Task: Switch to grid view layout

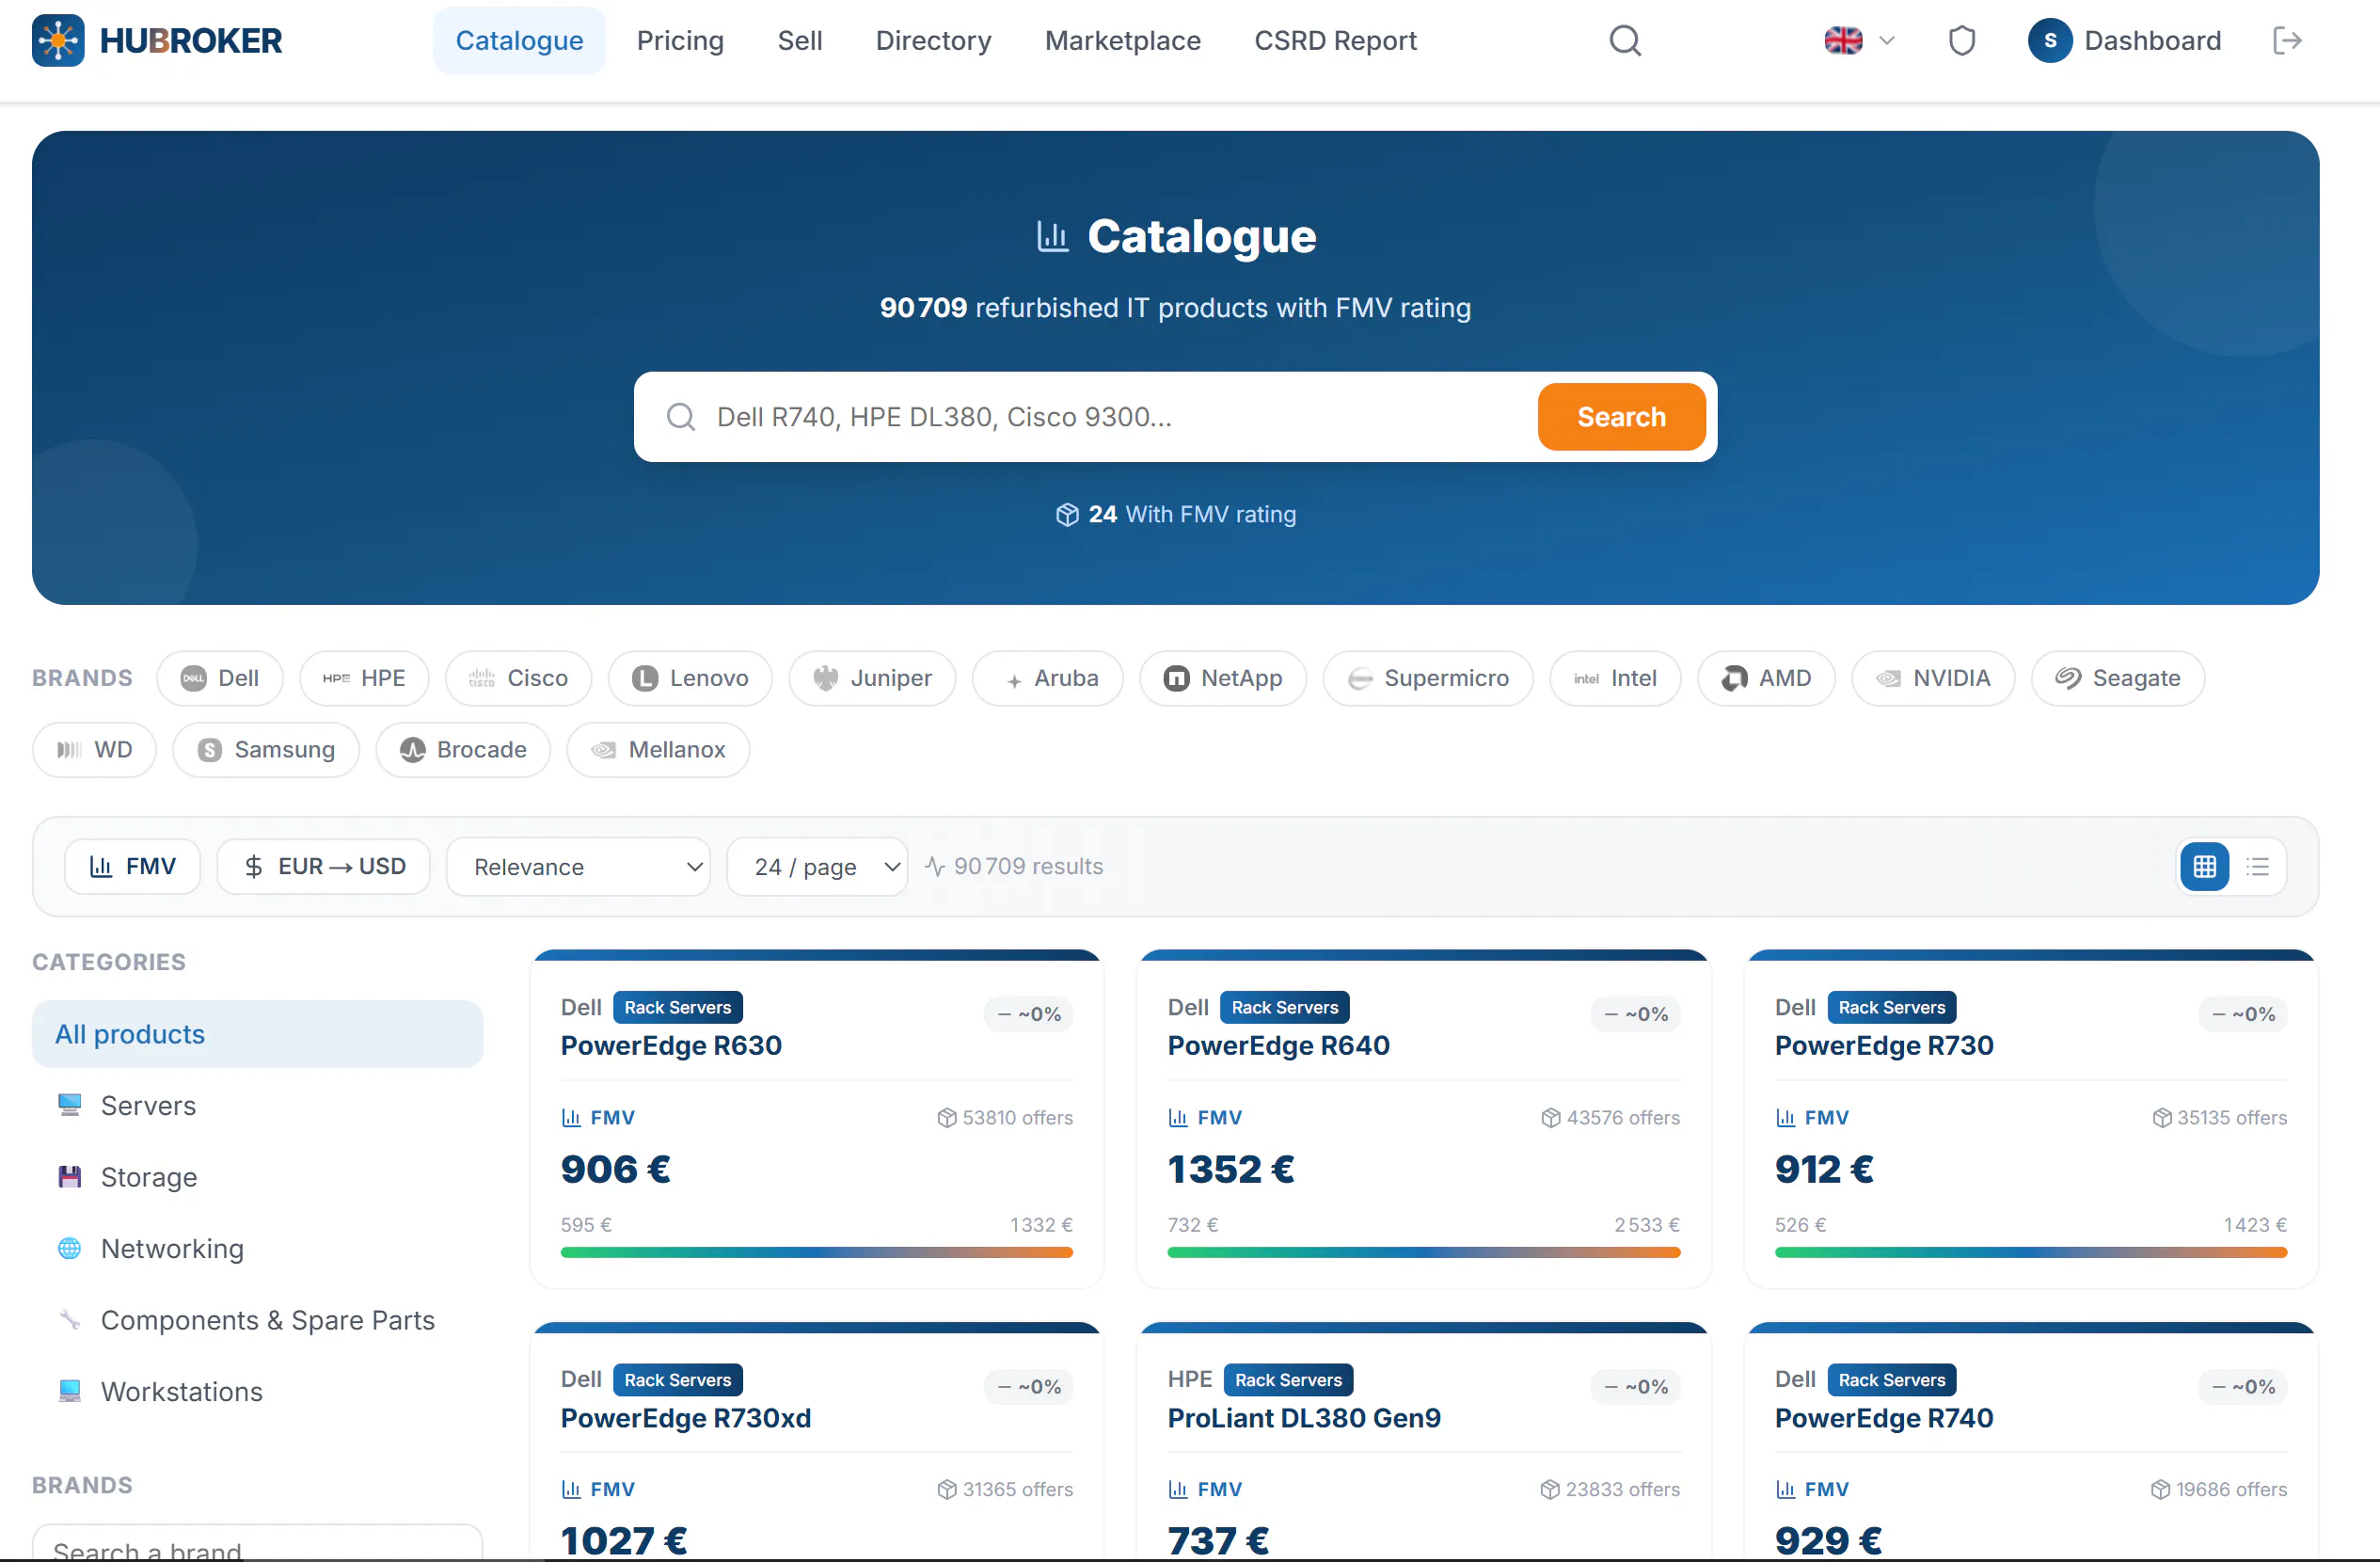Action: (2204, 867)
